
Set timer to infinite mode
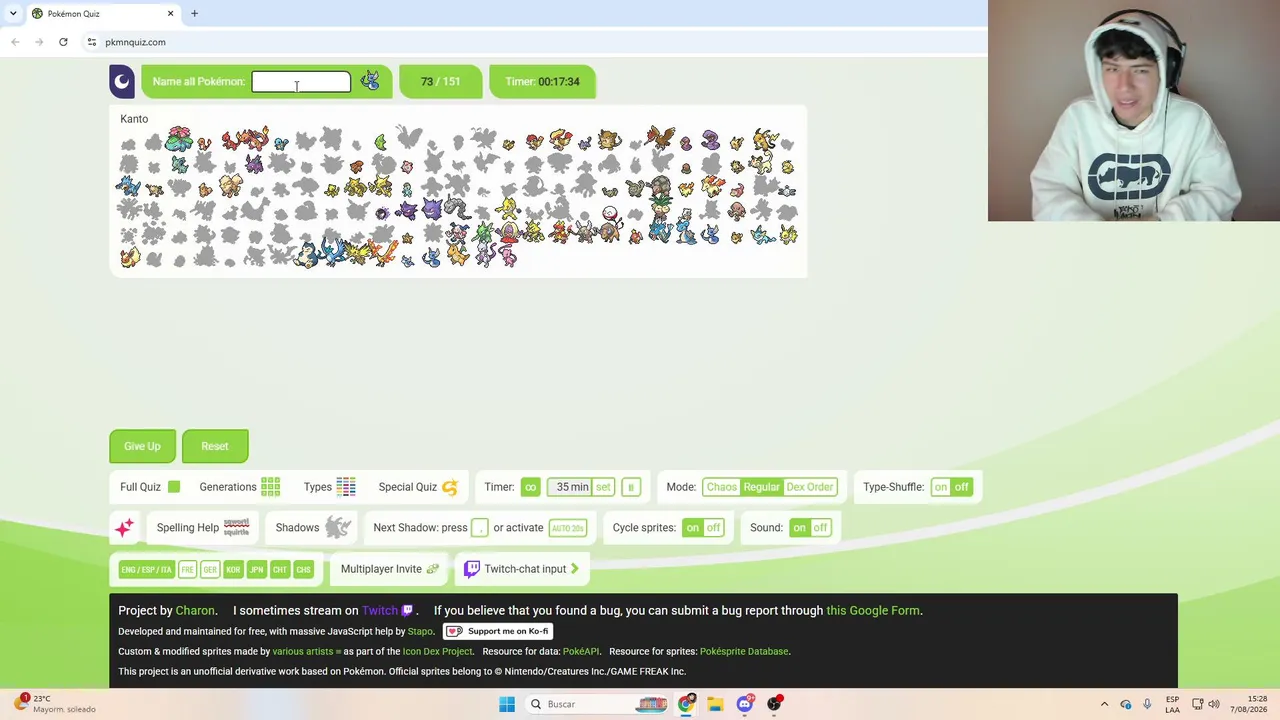click(x=530, y=487)
